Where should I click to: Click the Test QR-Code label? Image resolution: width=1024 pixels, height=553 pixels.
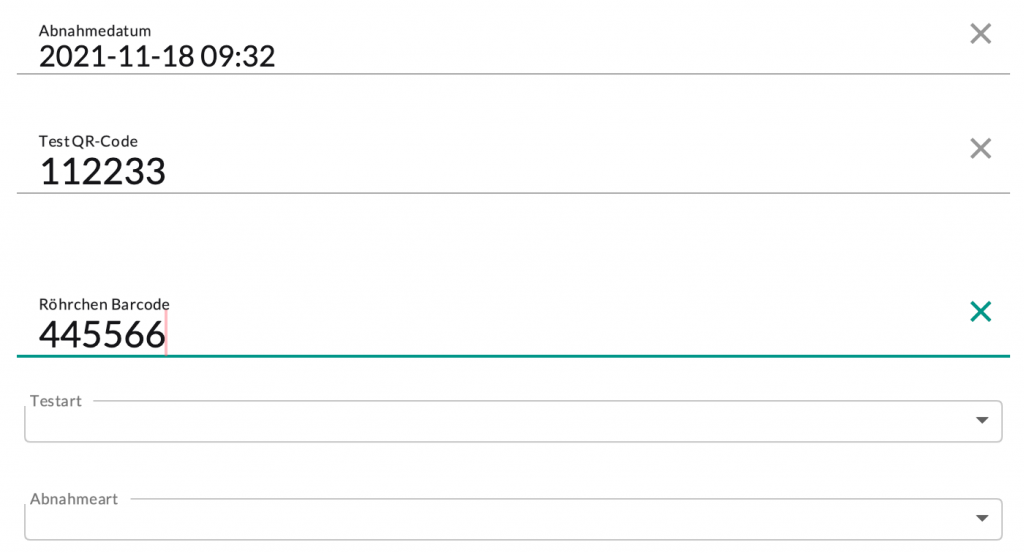click(88, 141)
